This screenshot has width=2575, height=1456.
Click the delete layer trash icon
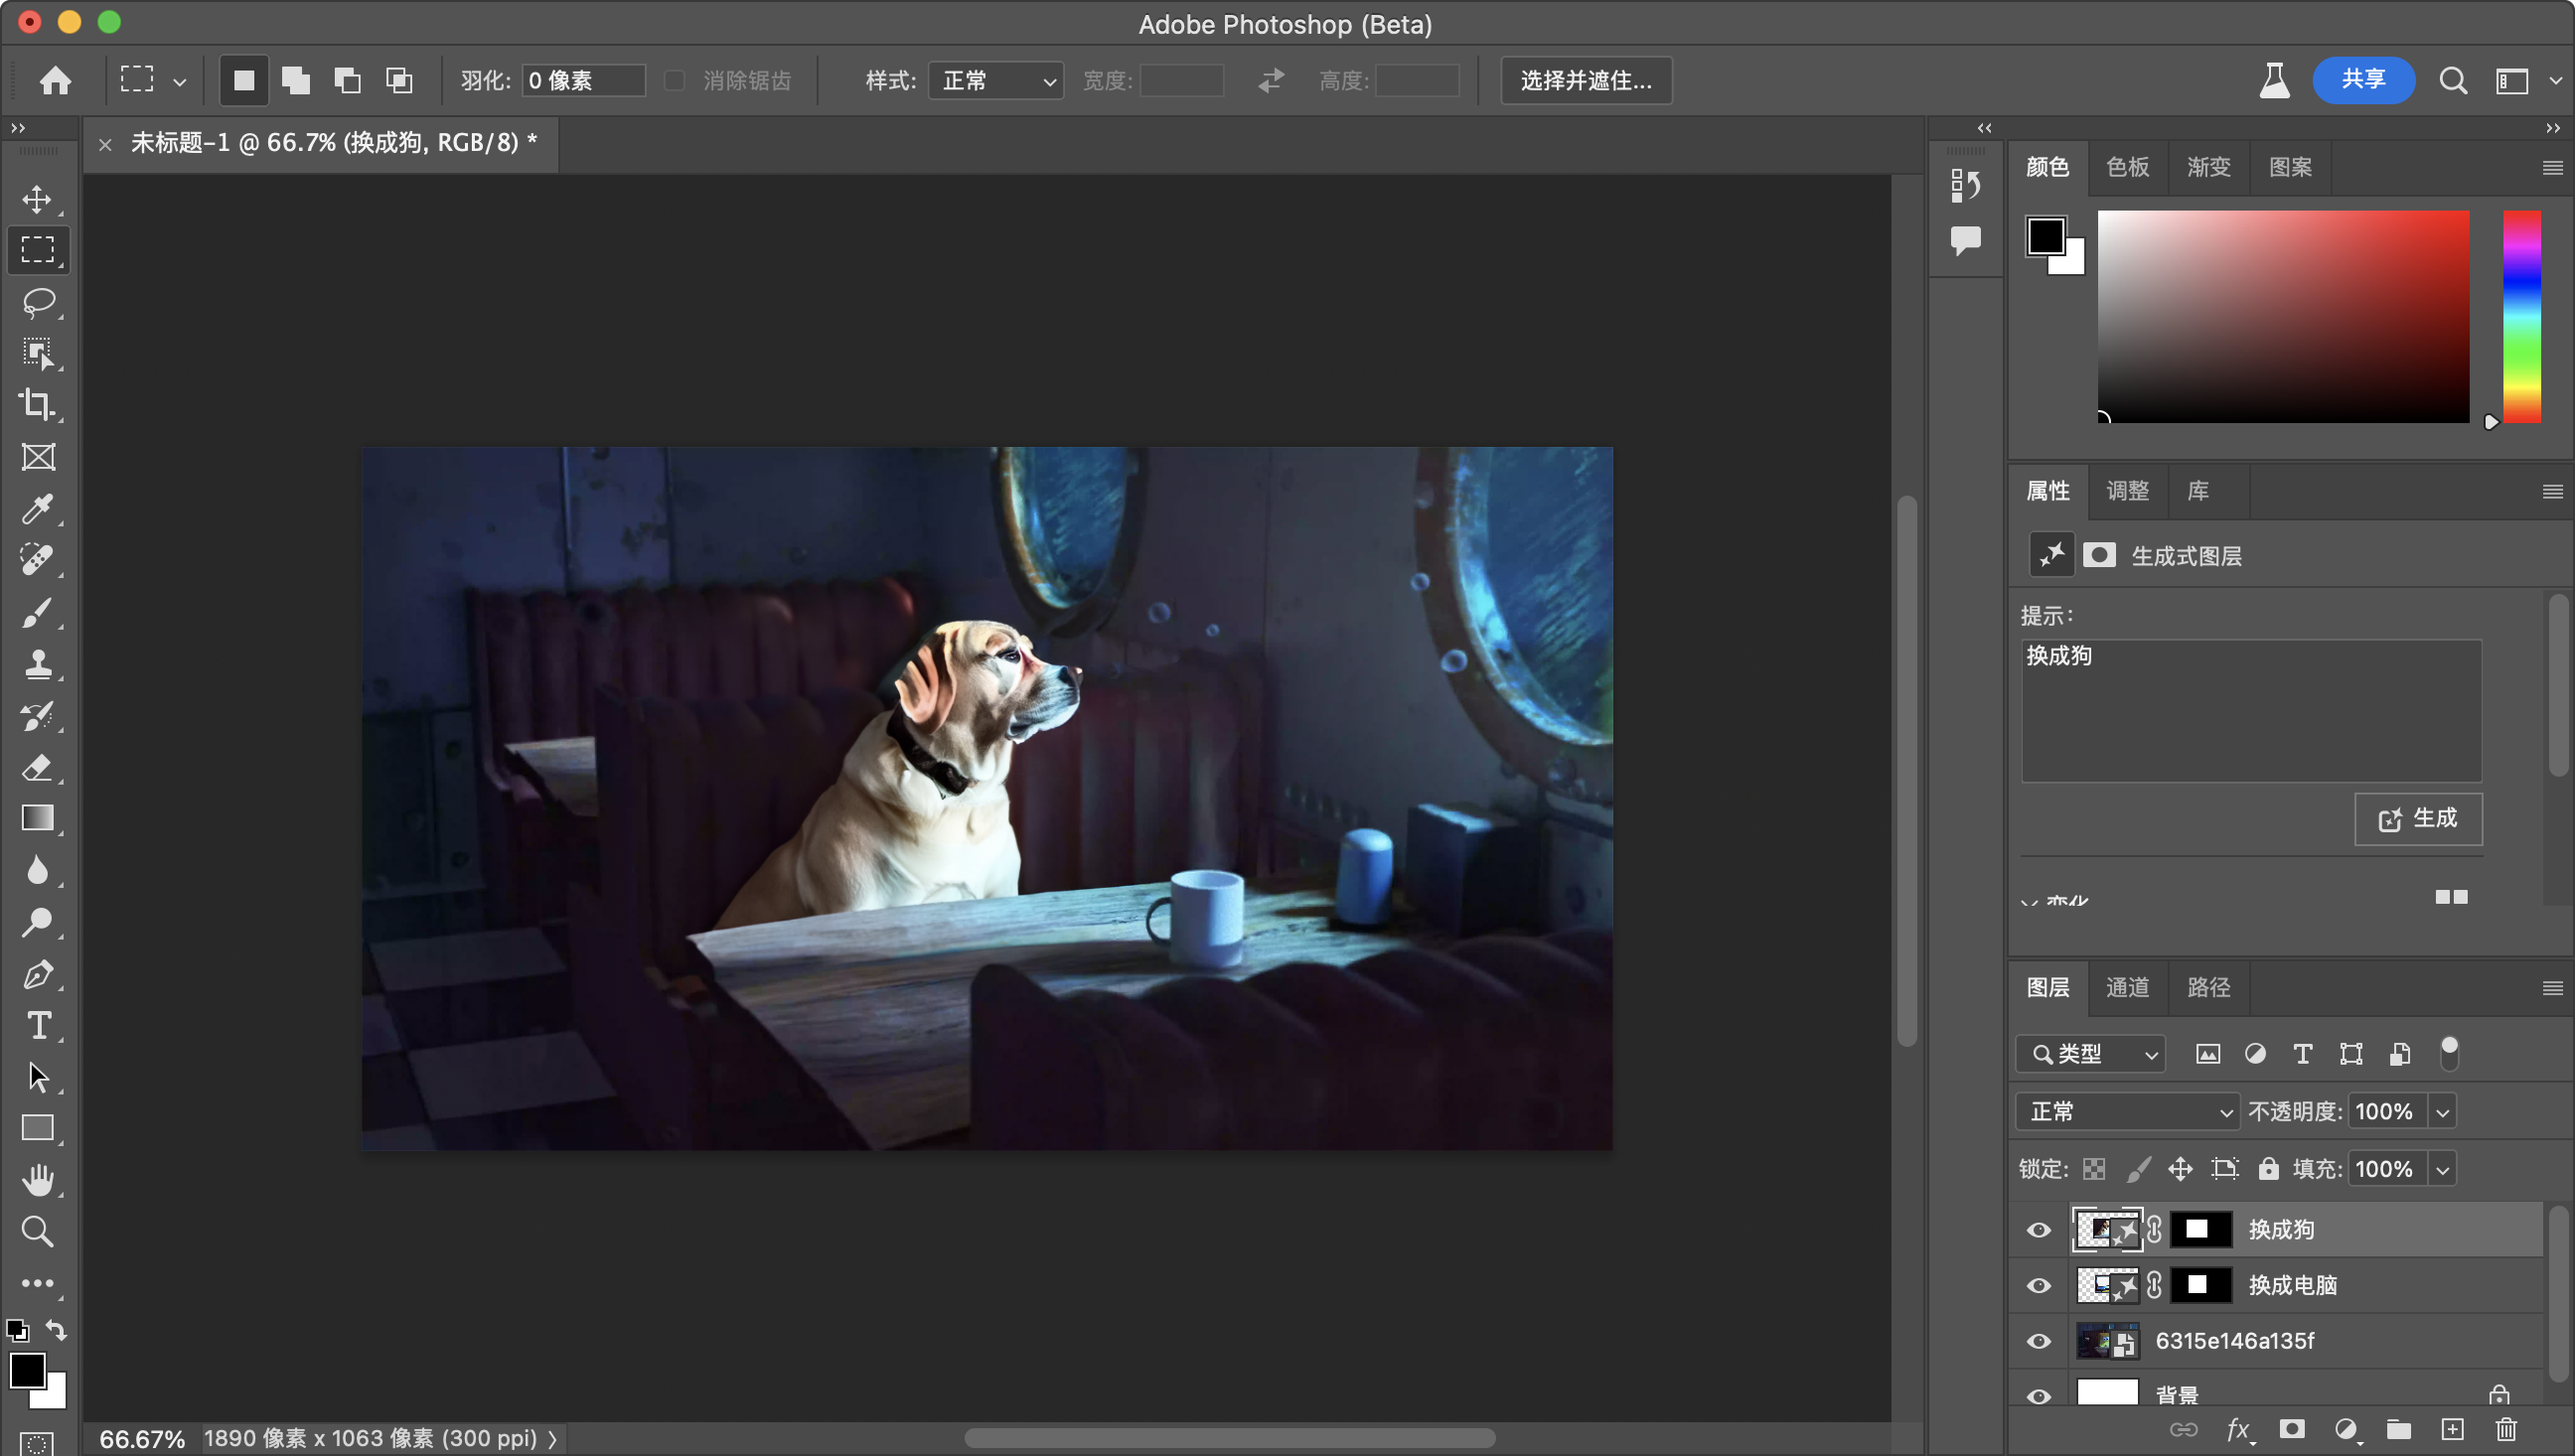2506,1429
